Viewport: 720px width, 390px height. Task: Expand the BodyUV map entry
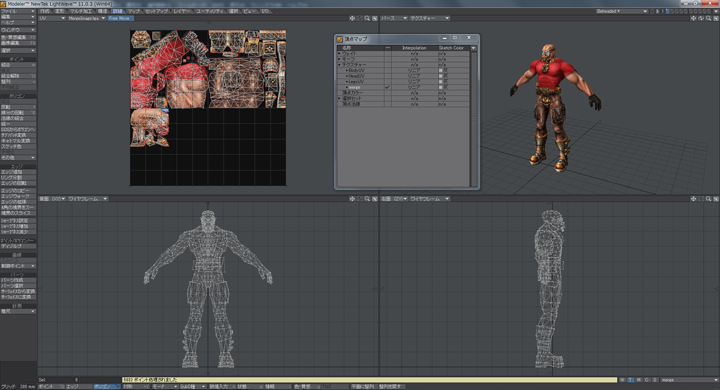pos(347,71)
